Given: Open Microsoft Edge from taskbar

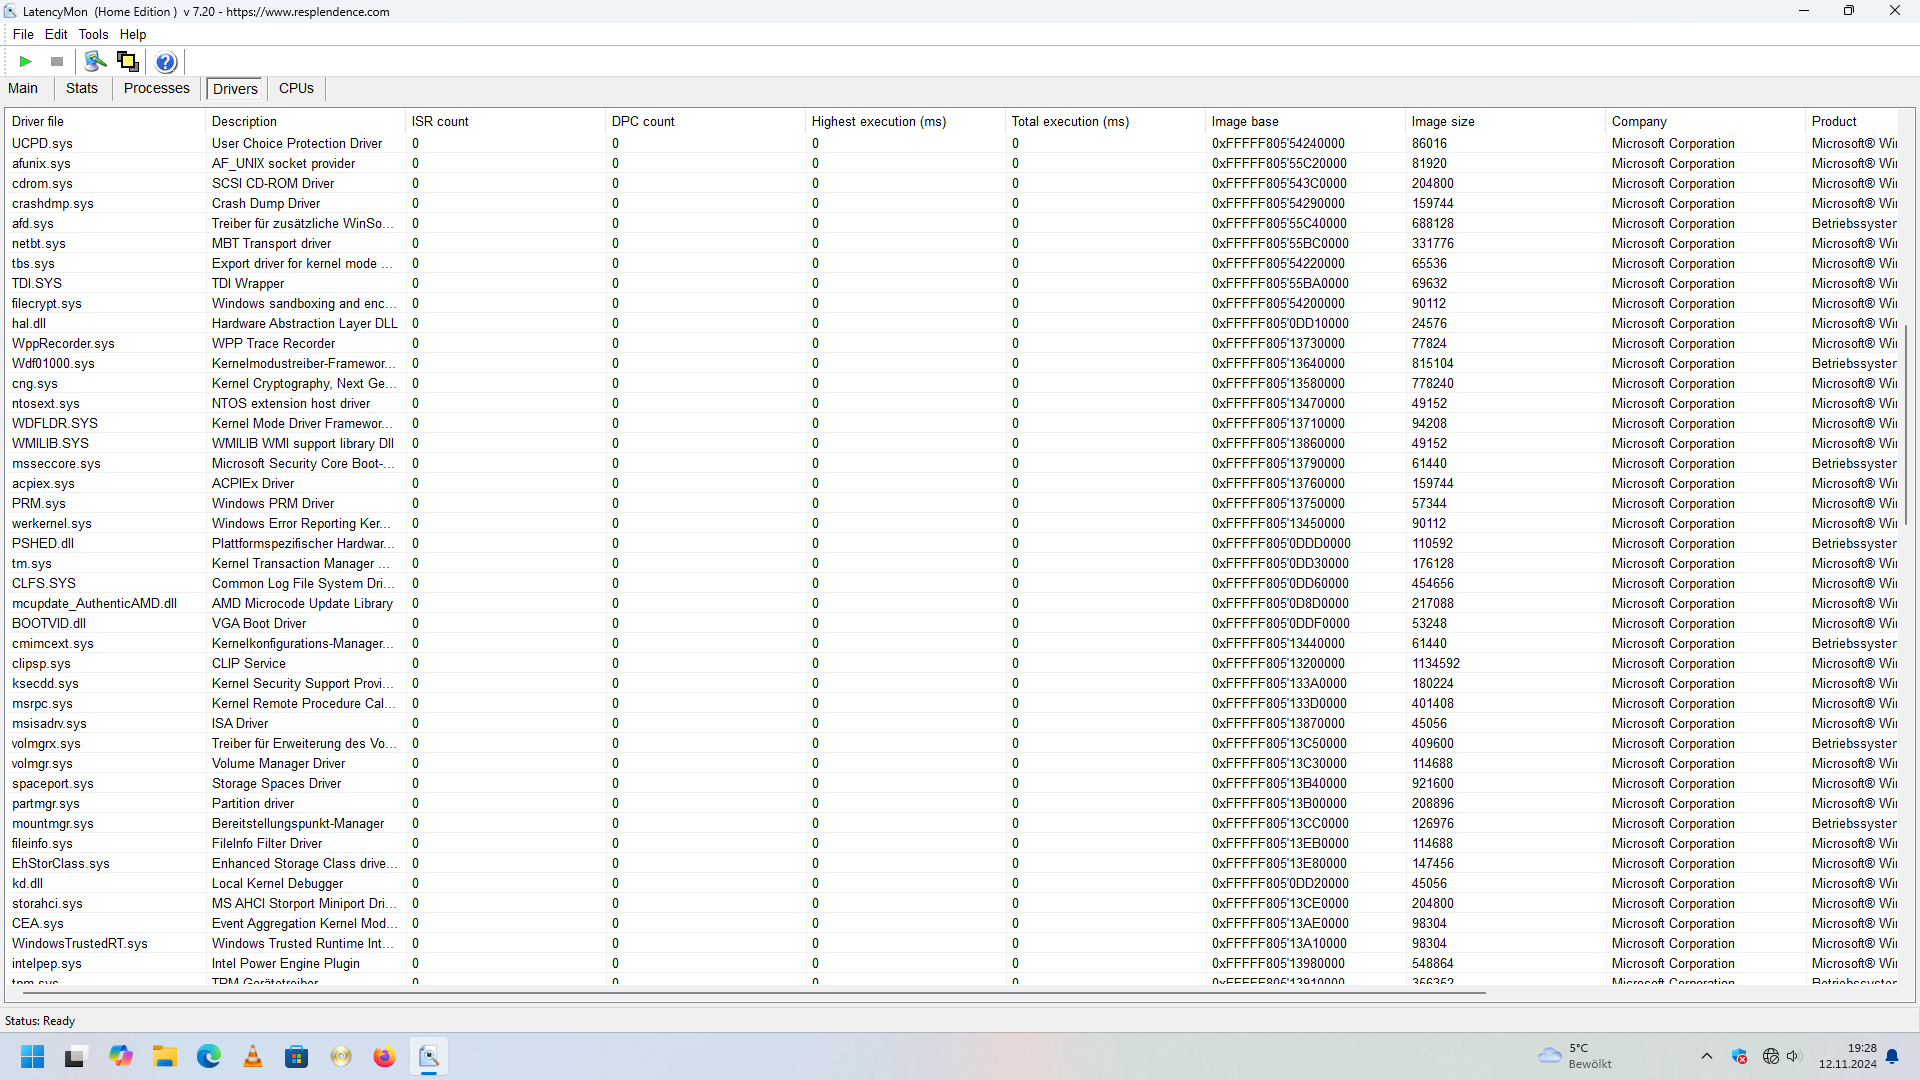Looking at the screenshot, I should pyautogui.click(x=209, y=1057).
